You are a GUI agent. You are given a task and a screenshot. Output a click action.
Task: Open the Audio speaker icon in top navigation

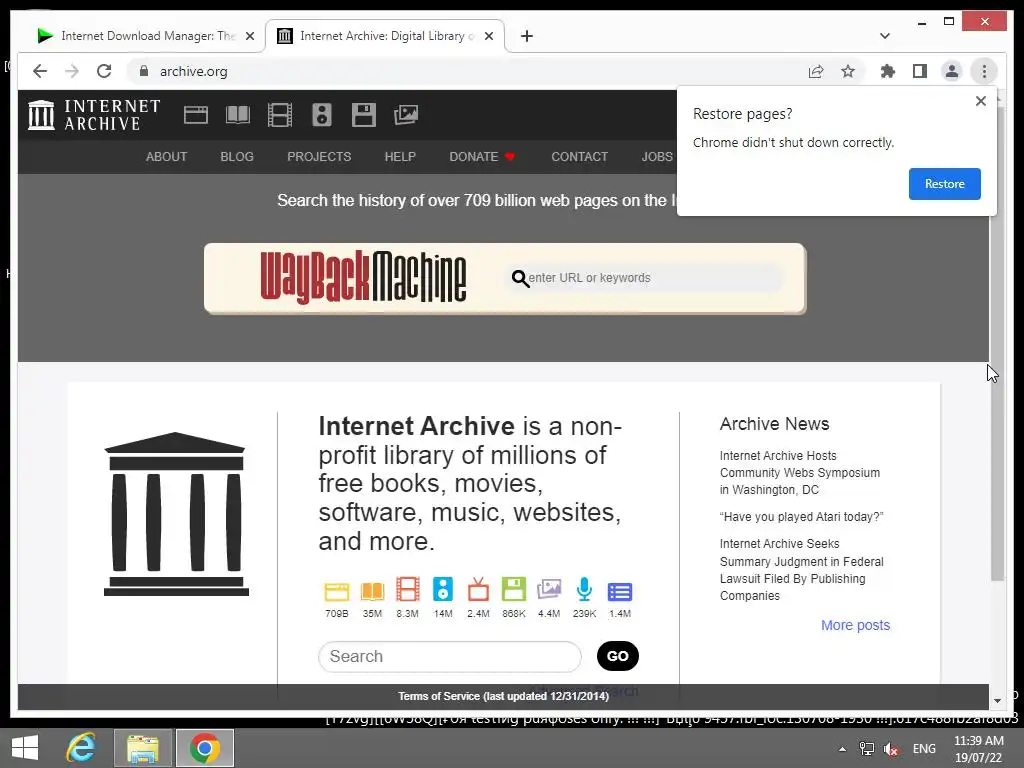(321, 115)
